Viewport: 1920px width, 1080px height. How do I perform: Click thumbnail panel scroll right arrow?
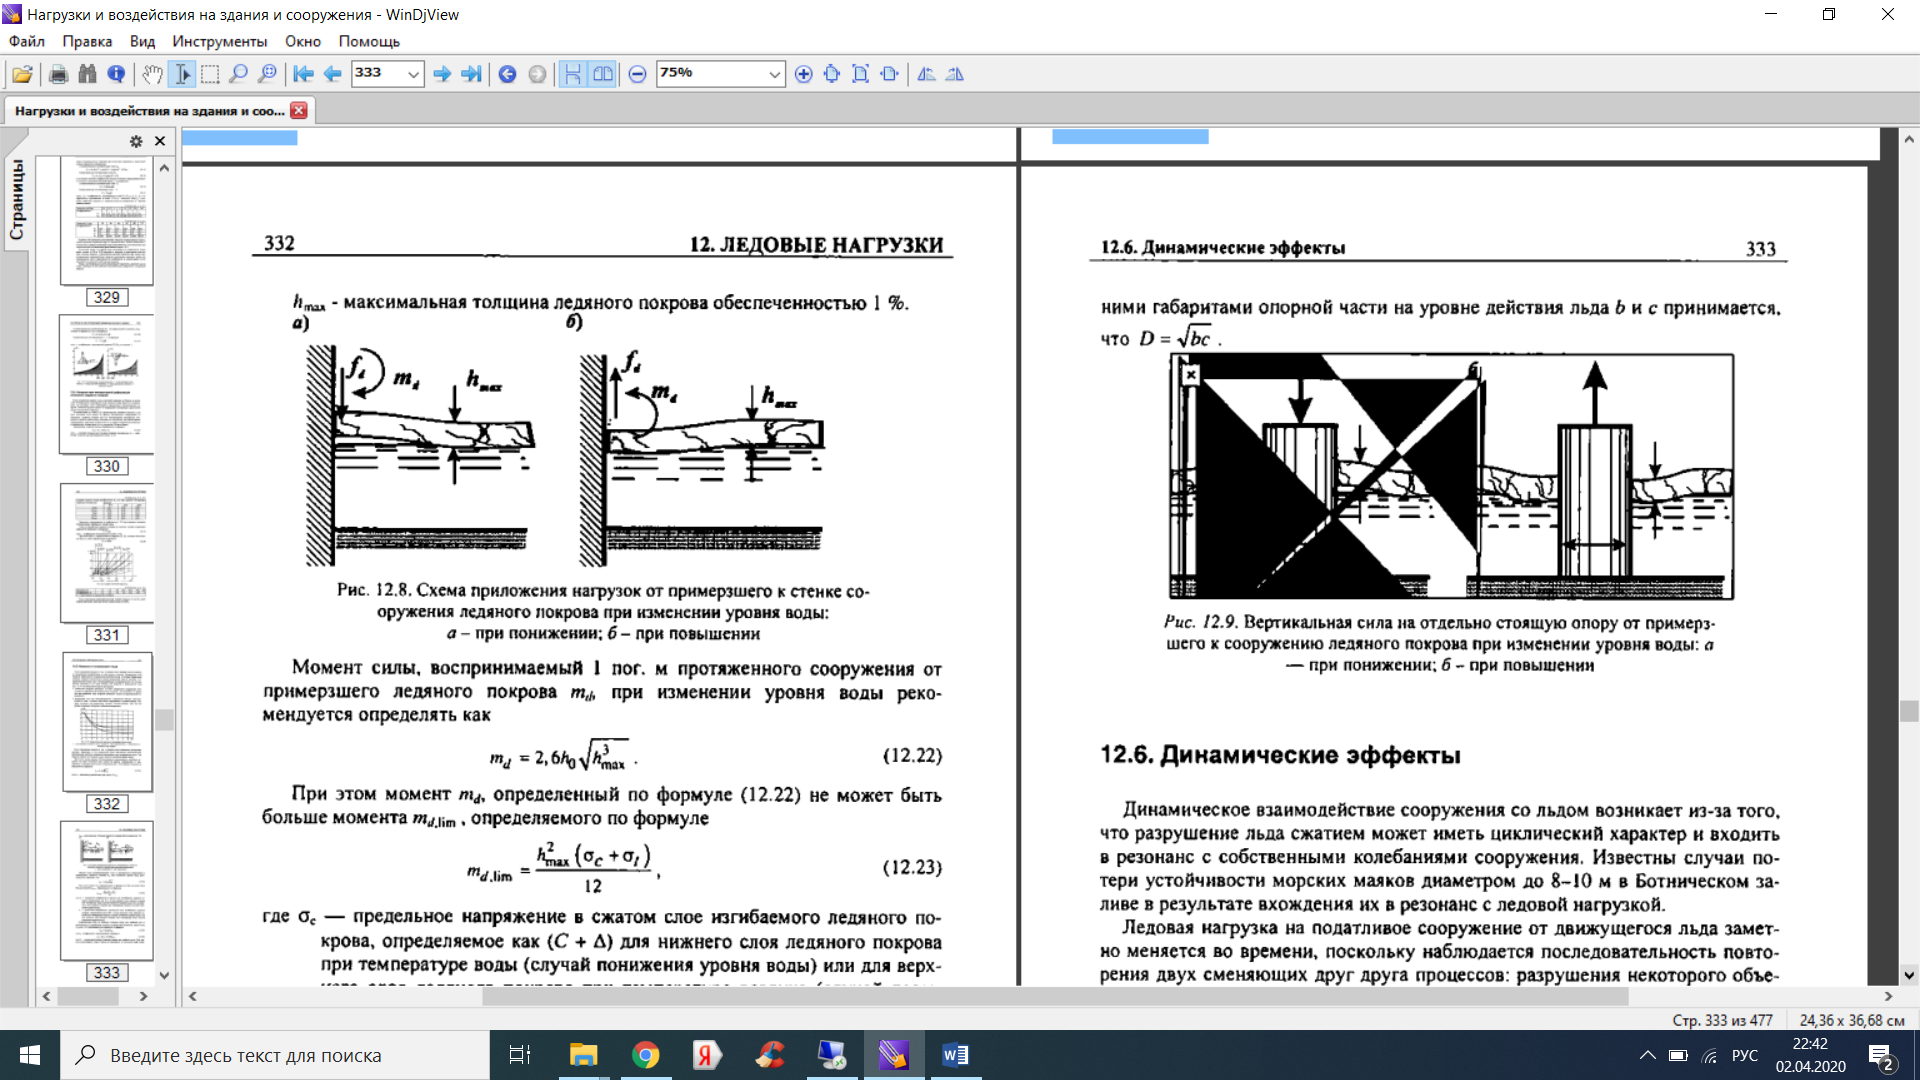pos(143,996)
